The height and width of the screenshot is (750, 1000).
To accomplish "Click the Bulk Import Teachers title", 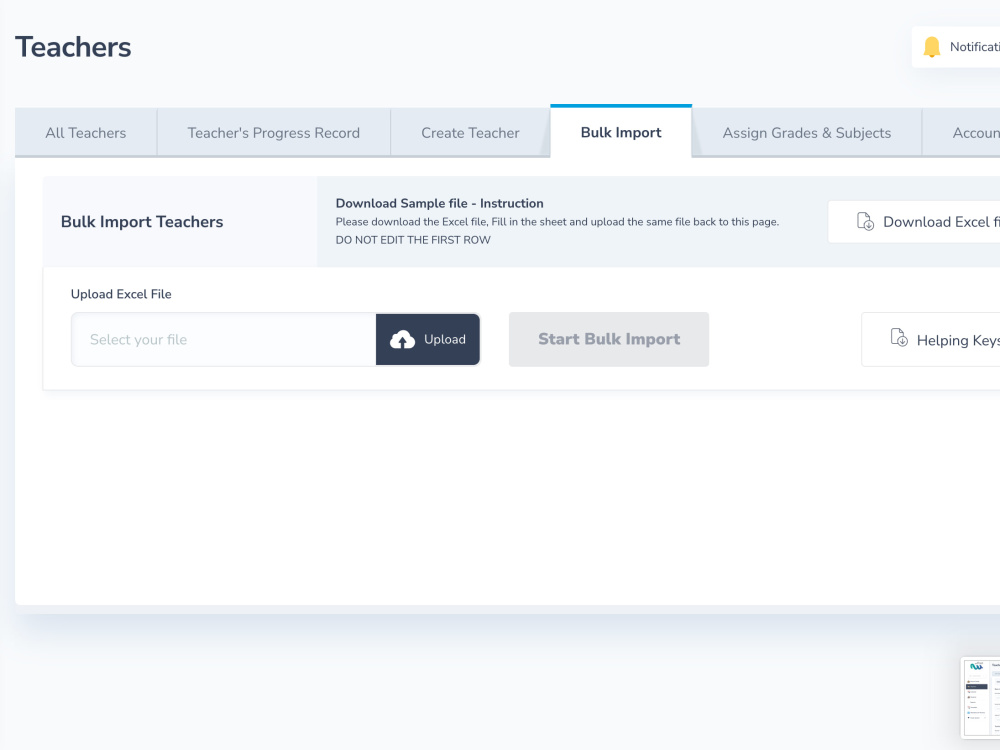I will click(142, 222).
